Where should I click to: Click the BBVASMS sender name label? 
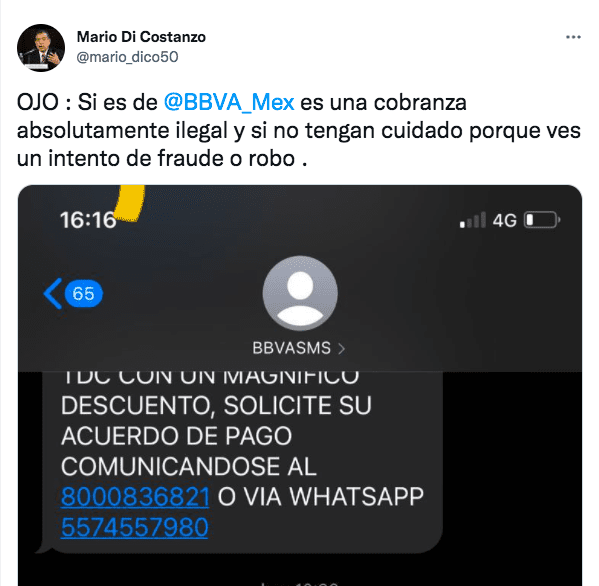(x=291, y=348)
